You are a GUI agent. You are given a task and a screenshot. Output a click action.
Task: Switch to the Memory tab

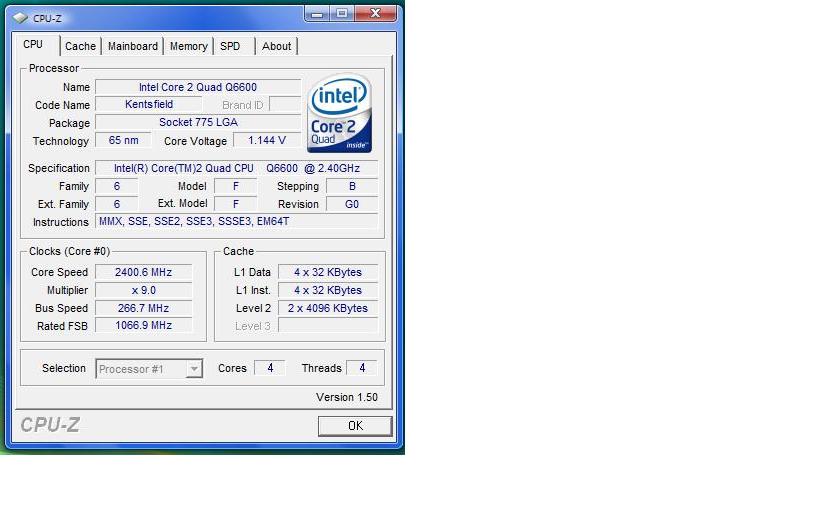pyautogui.click(x=189, y=47)
